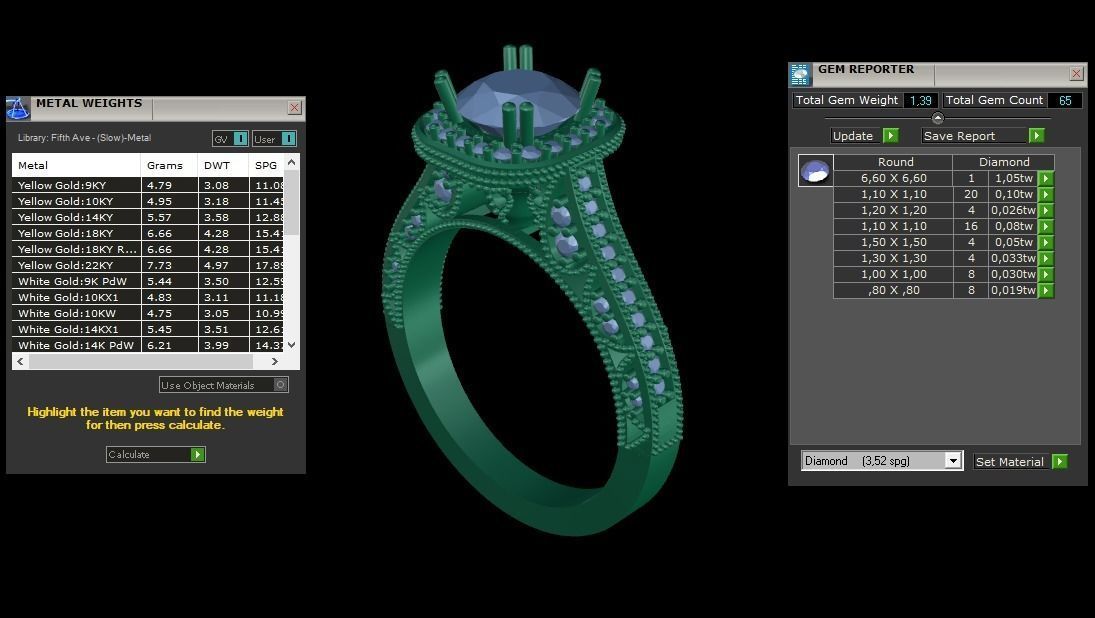Click the center stone on the ring model
Image resolution: width=1095 pixels, height=618 pixels.
tap(518, 101)
